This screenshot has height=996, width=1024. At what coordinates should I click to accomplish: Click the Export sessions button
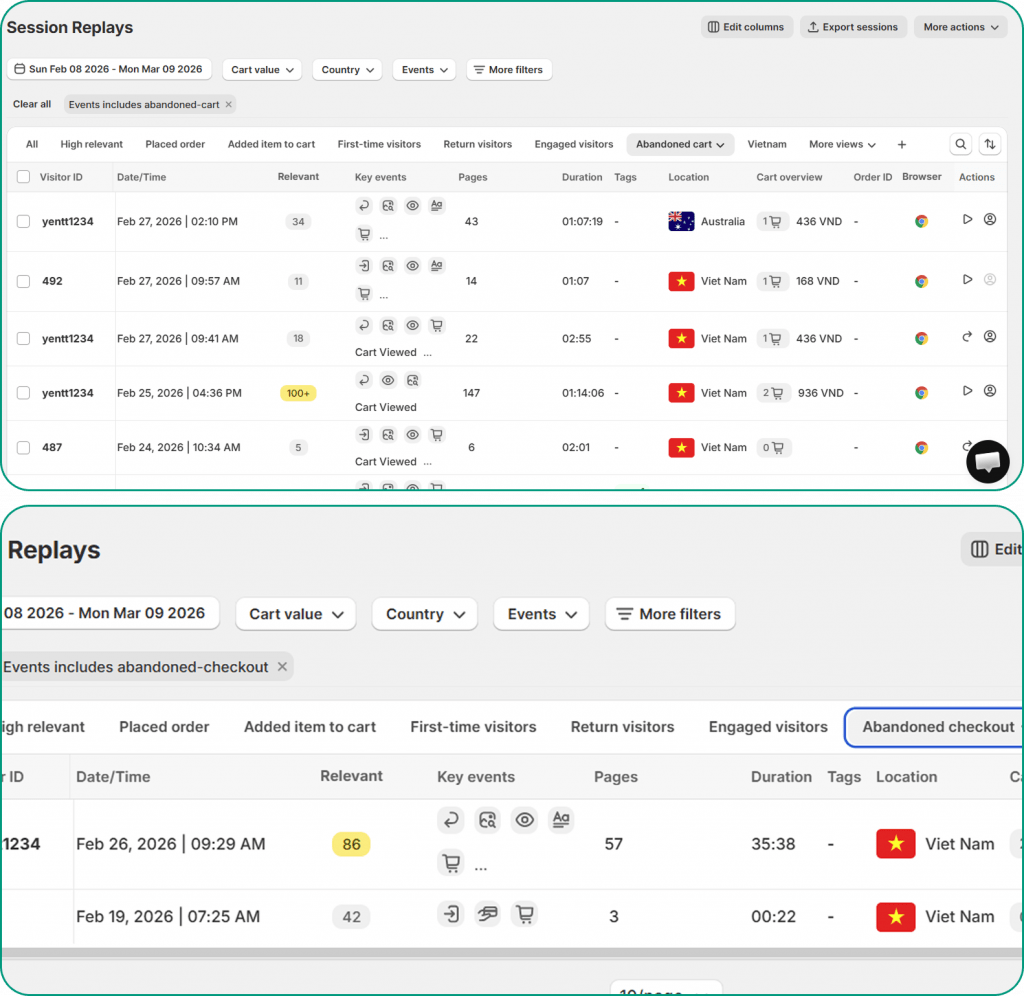pyautogui.click(x=853, y=27)
